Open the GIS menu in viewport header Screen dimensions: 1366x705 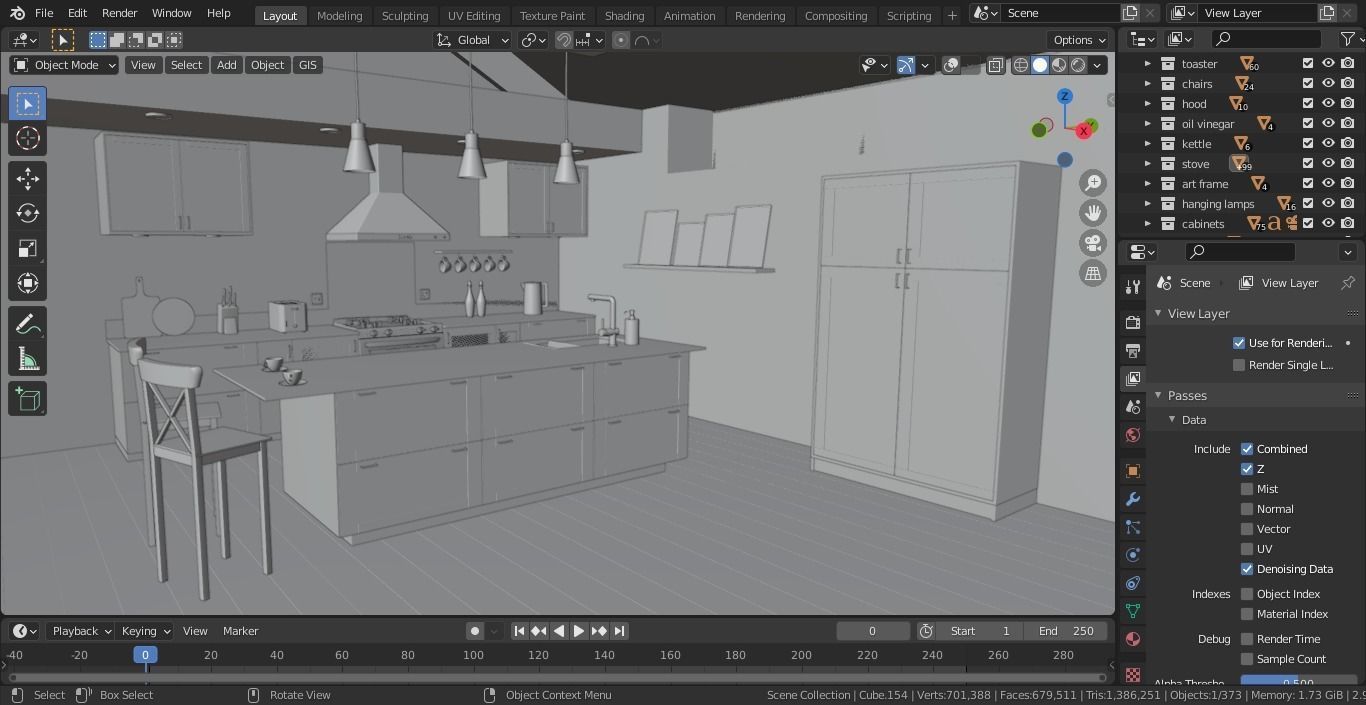point(307,65)
